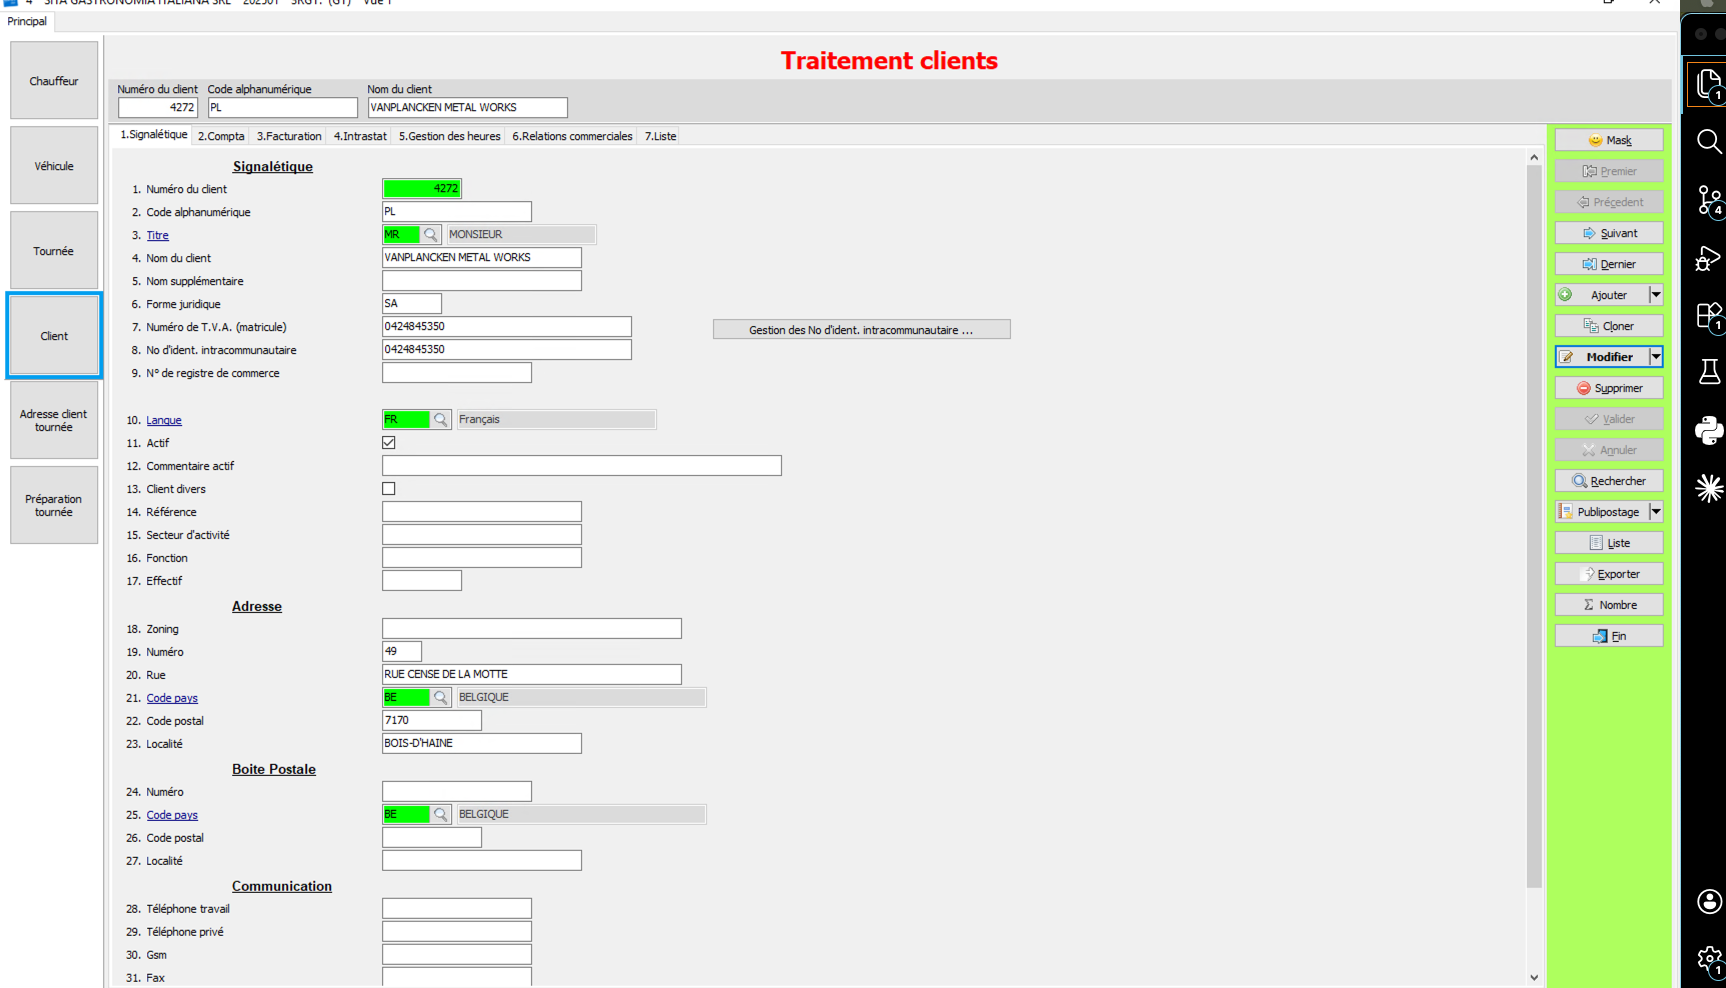Clone the client with Cloner

point(1609,326)
